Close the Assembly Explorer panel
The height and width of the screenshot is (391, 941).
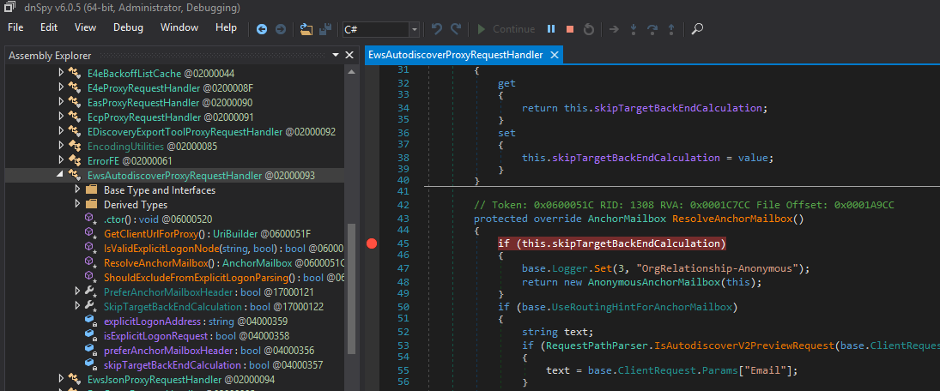tap(350, 55)
